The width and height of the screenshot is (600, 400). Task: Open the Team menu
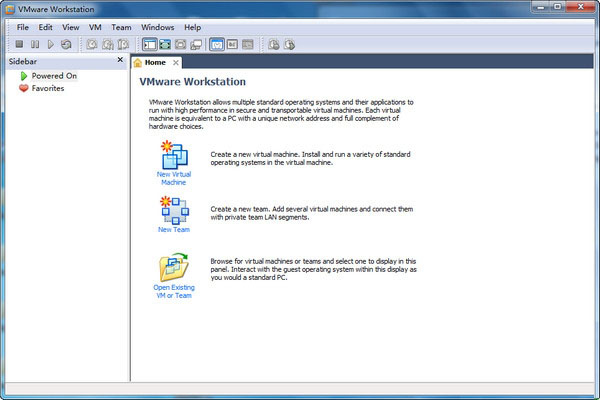tap(121, 27)
